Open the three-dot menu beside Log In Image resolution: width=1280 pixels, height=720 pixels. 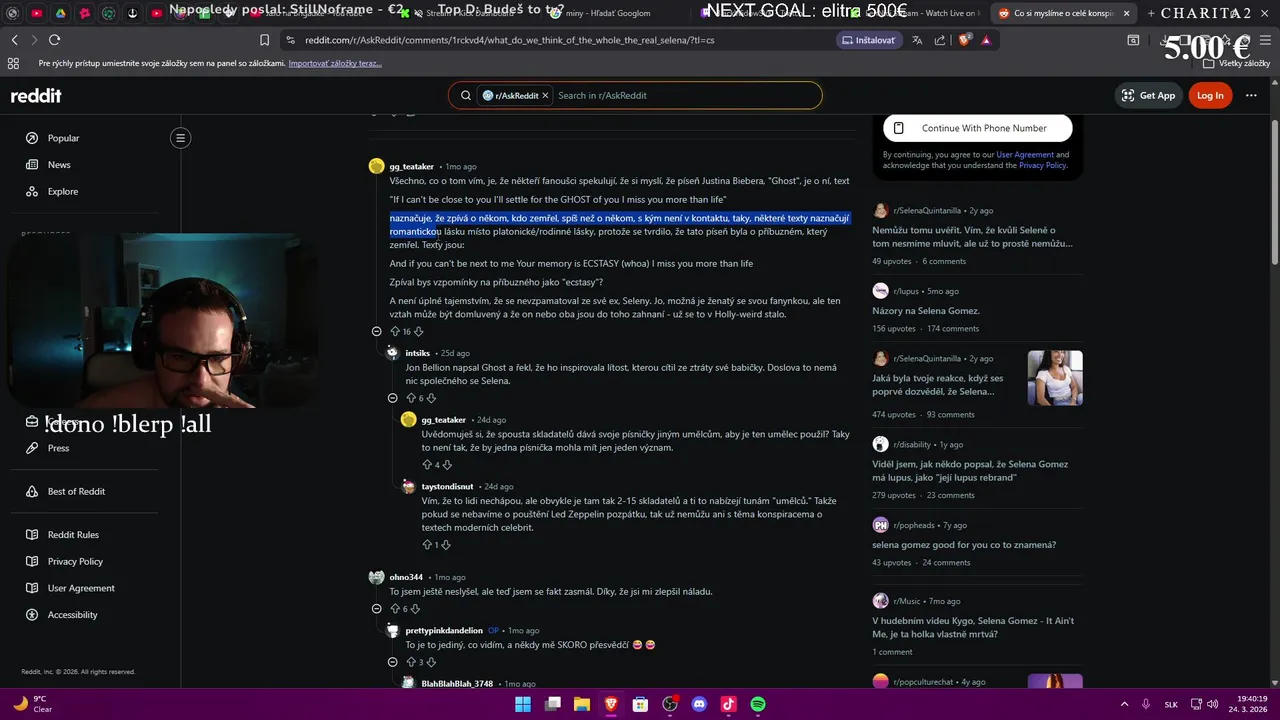point(1251,96)
